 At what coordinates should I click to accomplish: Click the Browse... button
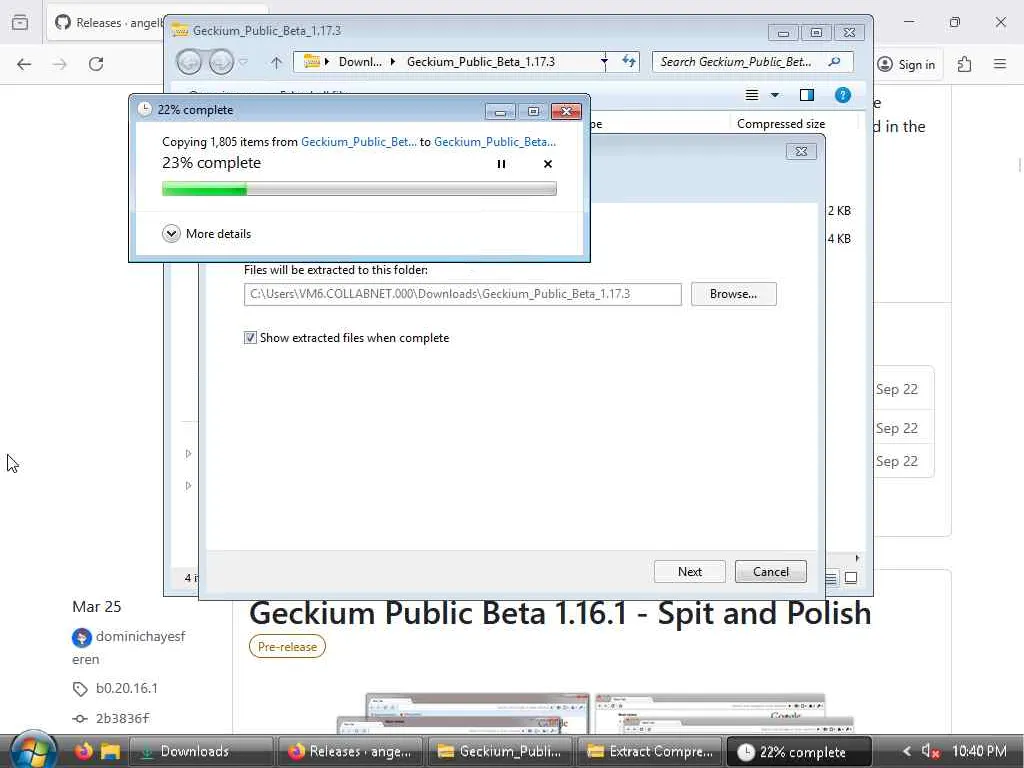[733, 294]
